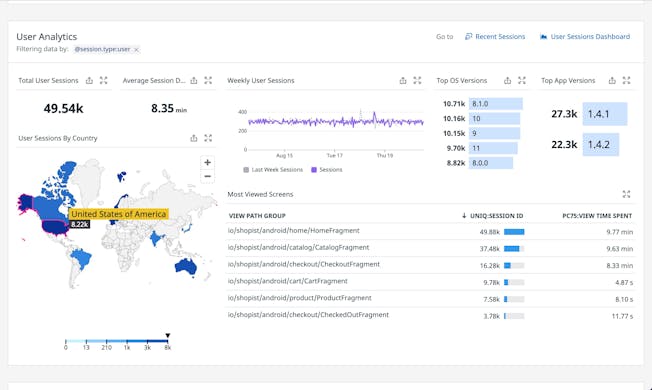Export the Top OS Versions widget
The height and width of the screenshot is (390, 652).
point(508,81)
